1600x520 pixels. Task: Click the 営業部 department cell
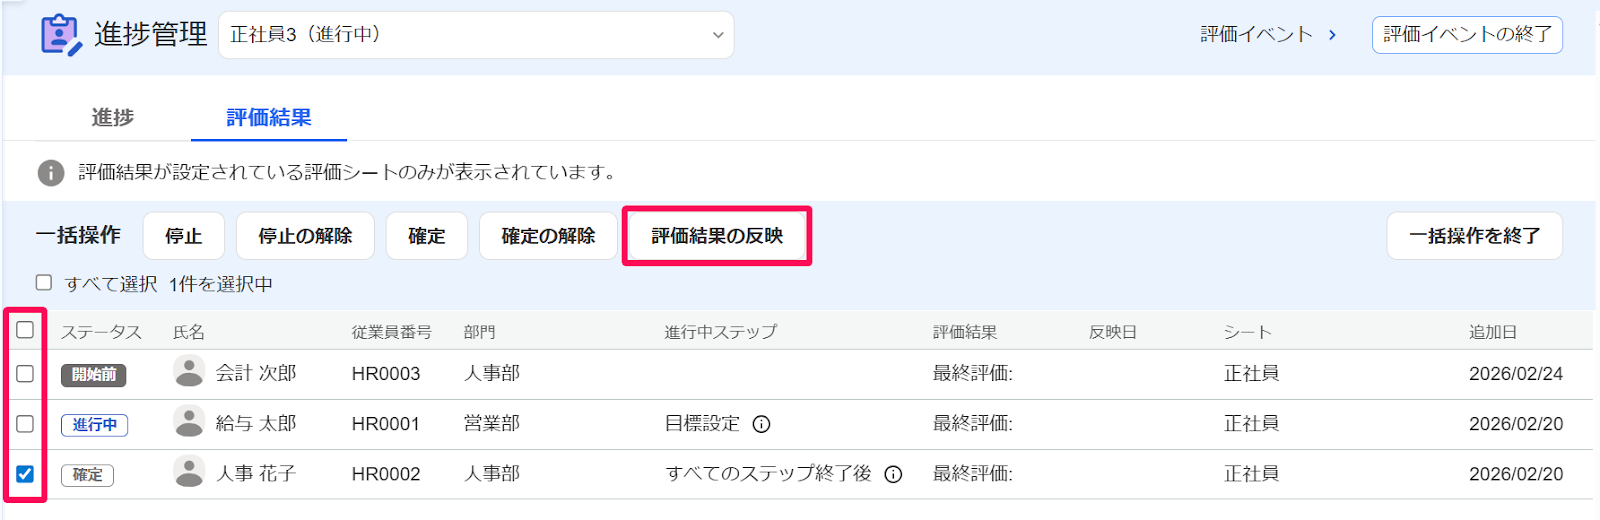coord(492,424)
